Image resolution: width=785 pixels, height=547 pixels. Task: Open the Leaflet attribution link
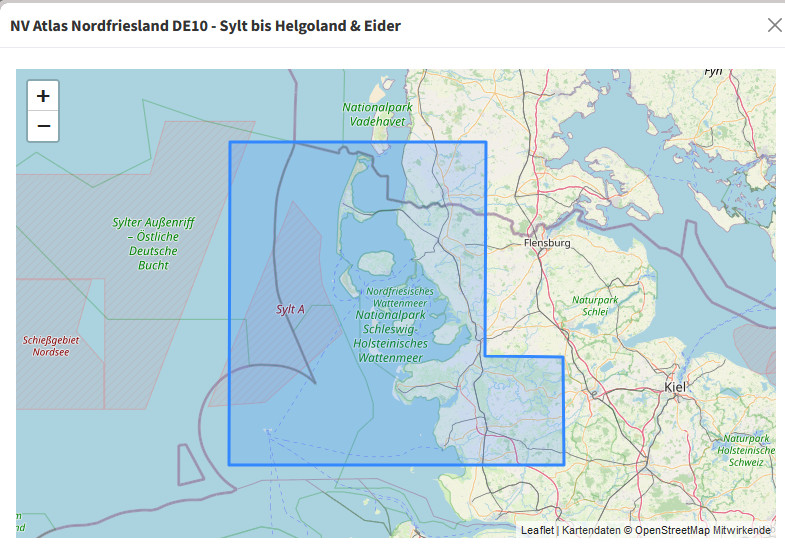(537, 530)
